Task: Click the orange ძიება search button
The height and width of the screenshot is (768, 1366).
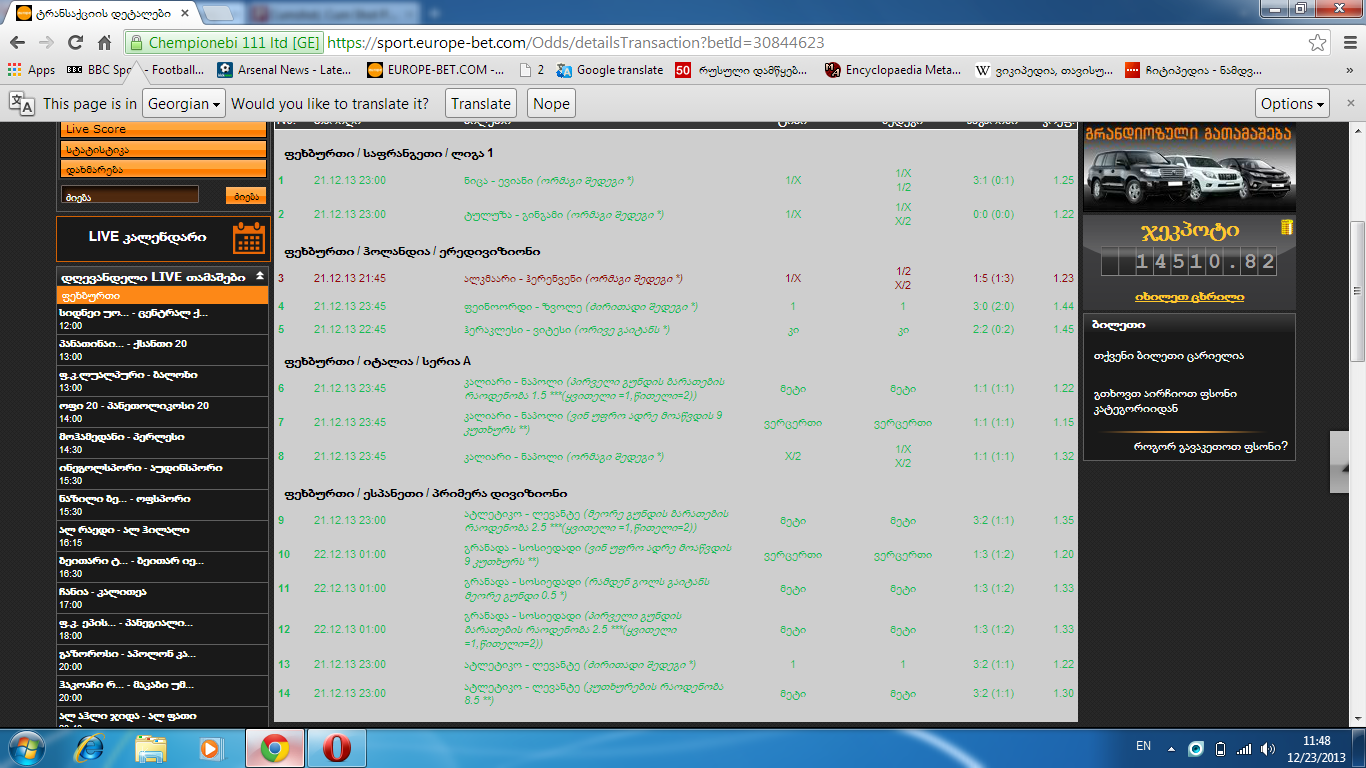Action: click(x=245, y=196)
